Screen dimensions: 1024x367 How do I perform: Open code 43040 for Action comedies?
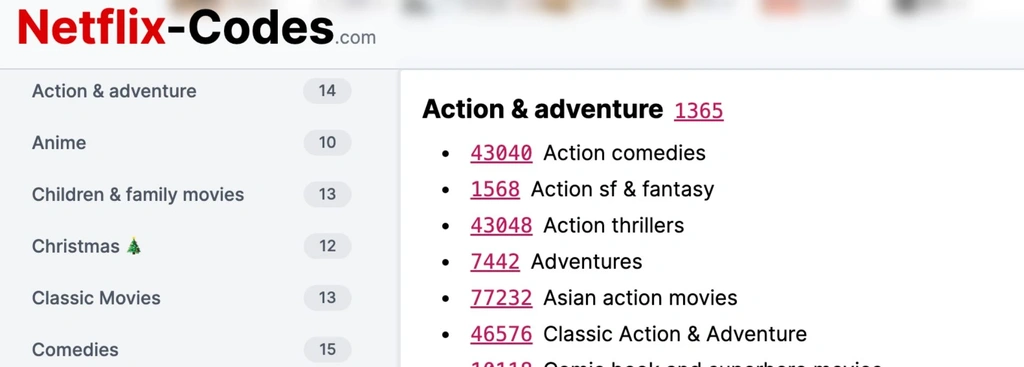pyautogui.click(x=501, y=153)
